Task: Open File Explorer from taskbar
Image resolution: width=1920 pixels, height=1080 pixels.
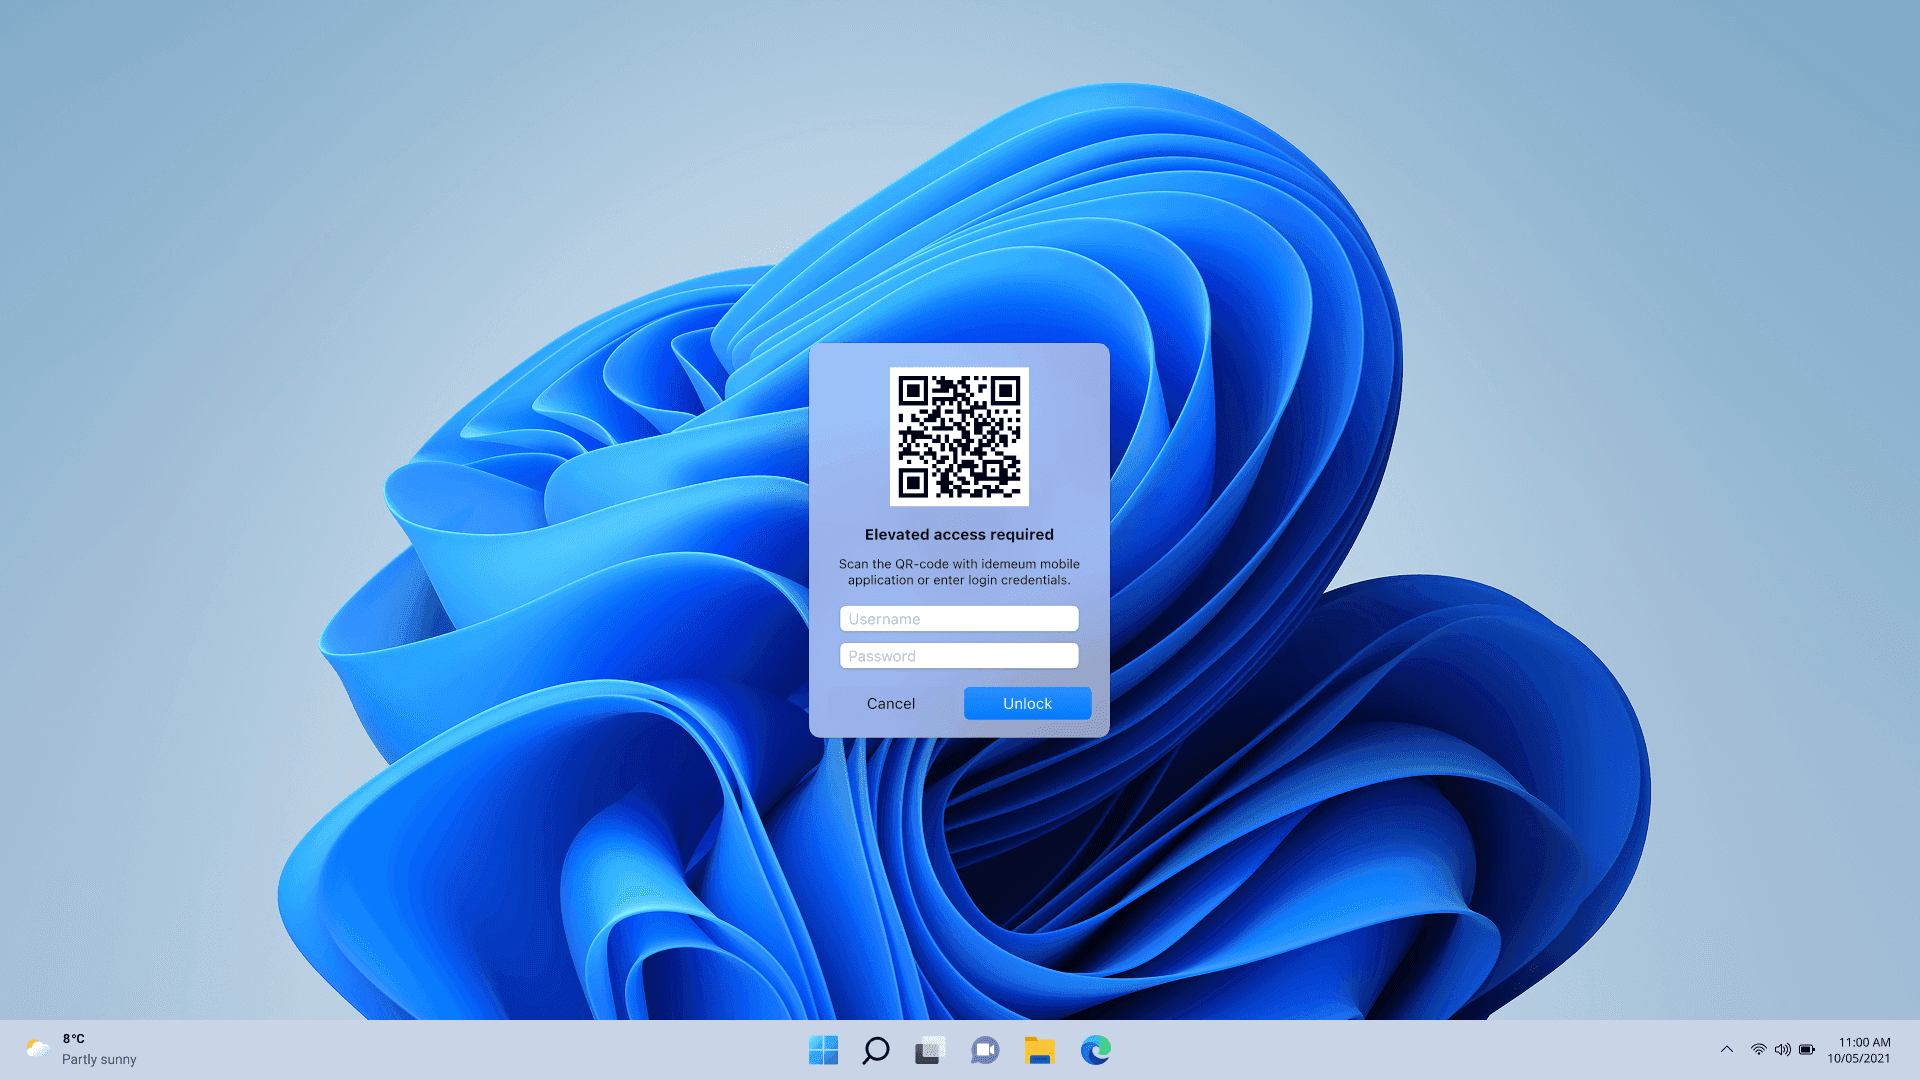Action: pos(1039,1050)
